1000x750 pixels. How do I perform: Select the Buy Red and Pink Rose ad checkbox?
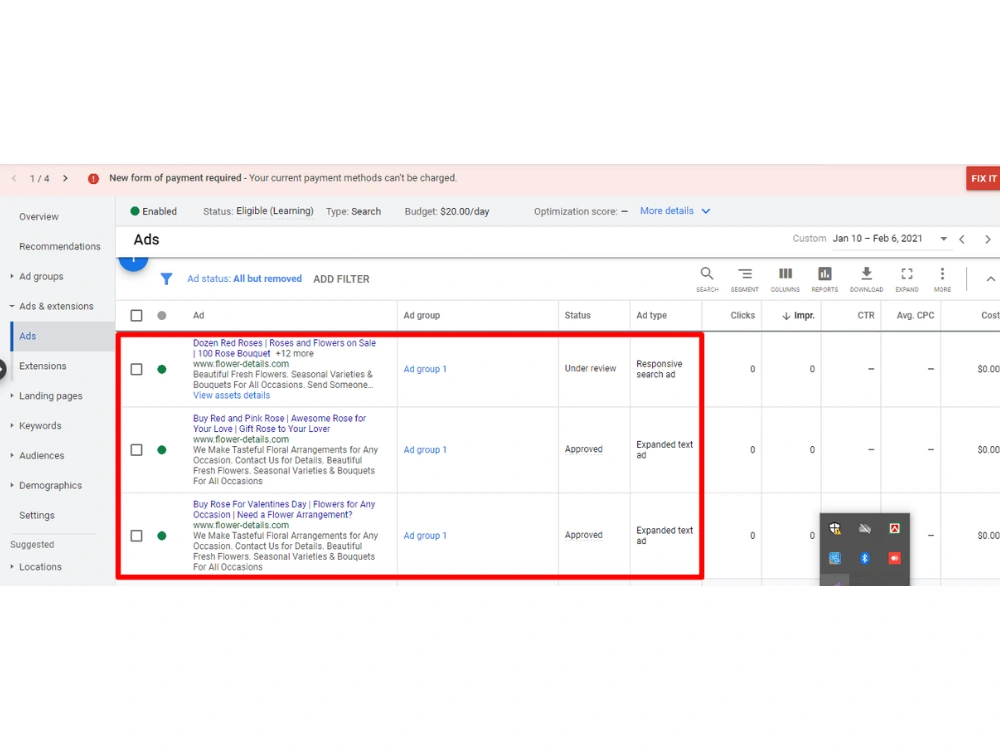tap(136, 450)
